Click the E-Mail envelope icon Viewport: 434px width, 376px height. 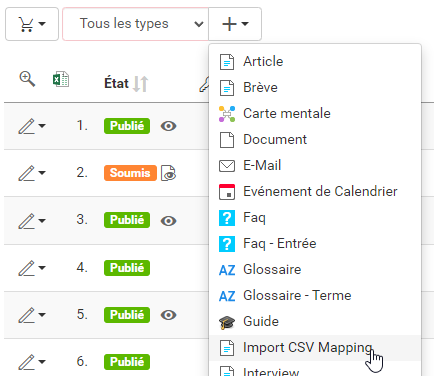coord(227,166)
